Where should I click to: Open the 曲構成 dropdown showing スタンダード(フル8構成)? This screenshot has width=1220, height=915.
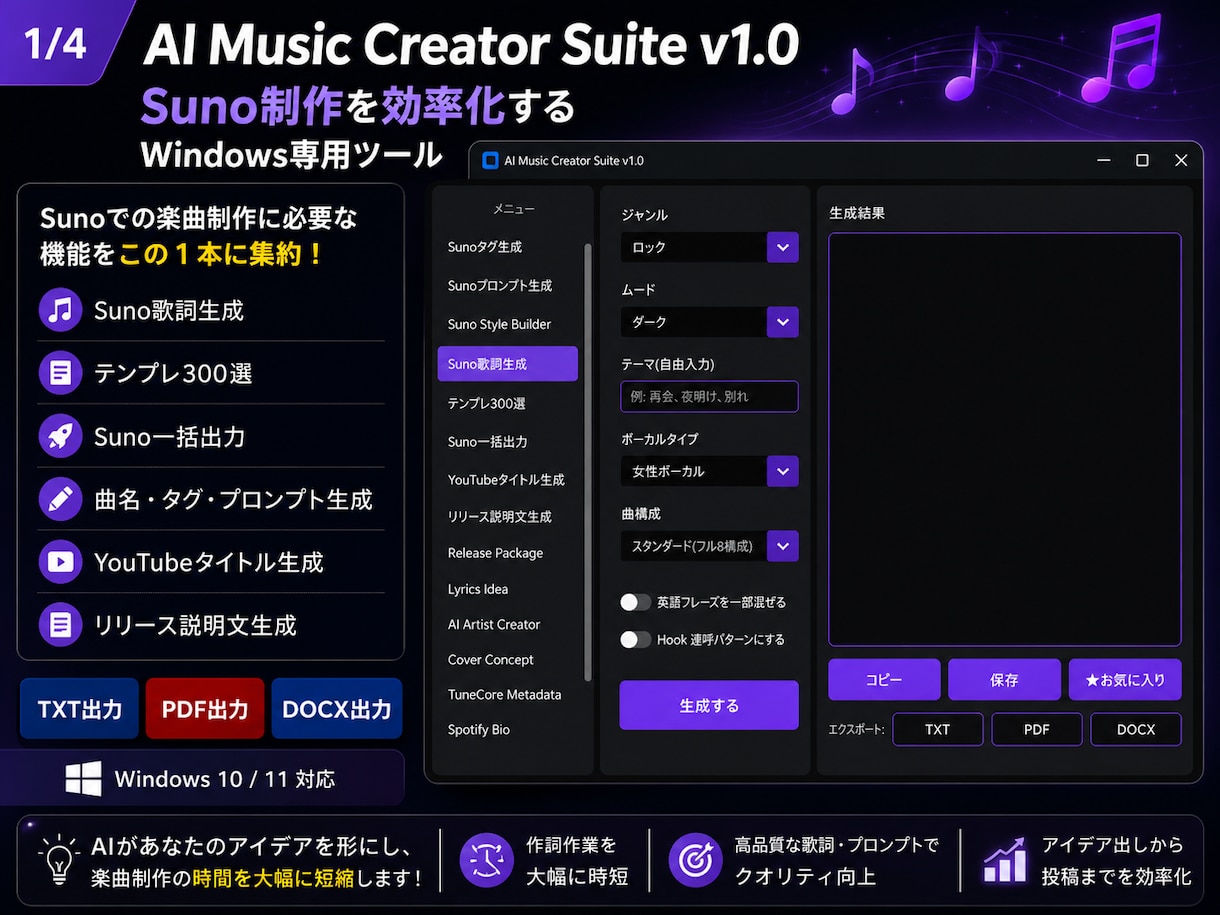pyautogui.click(x=709, y=546)
